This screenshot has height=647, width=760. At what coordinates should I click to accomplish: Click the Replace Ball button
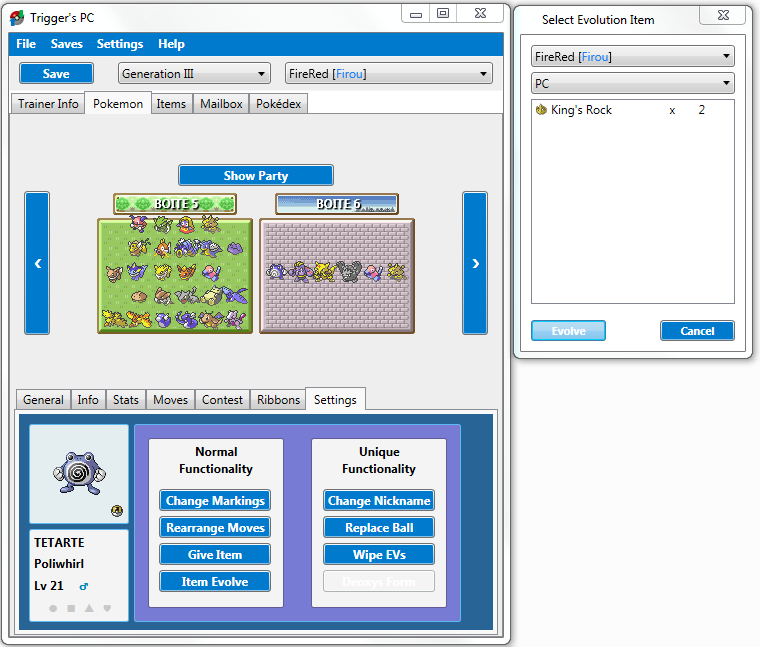pos(379,528)
